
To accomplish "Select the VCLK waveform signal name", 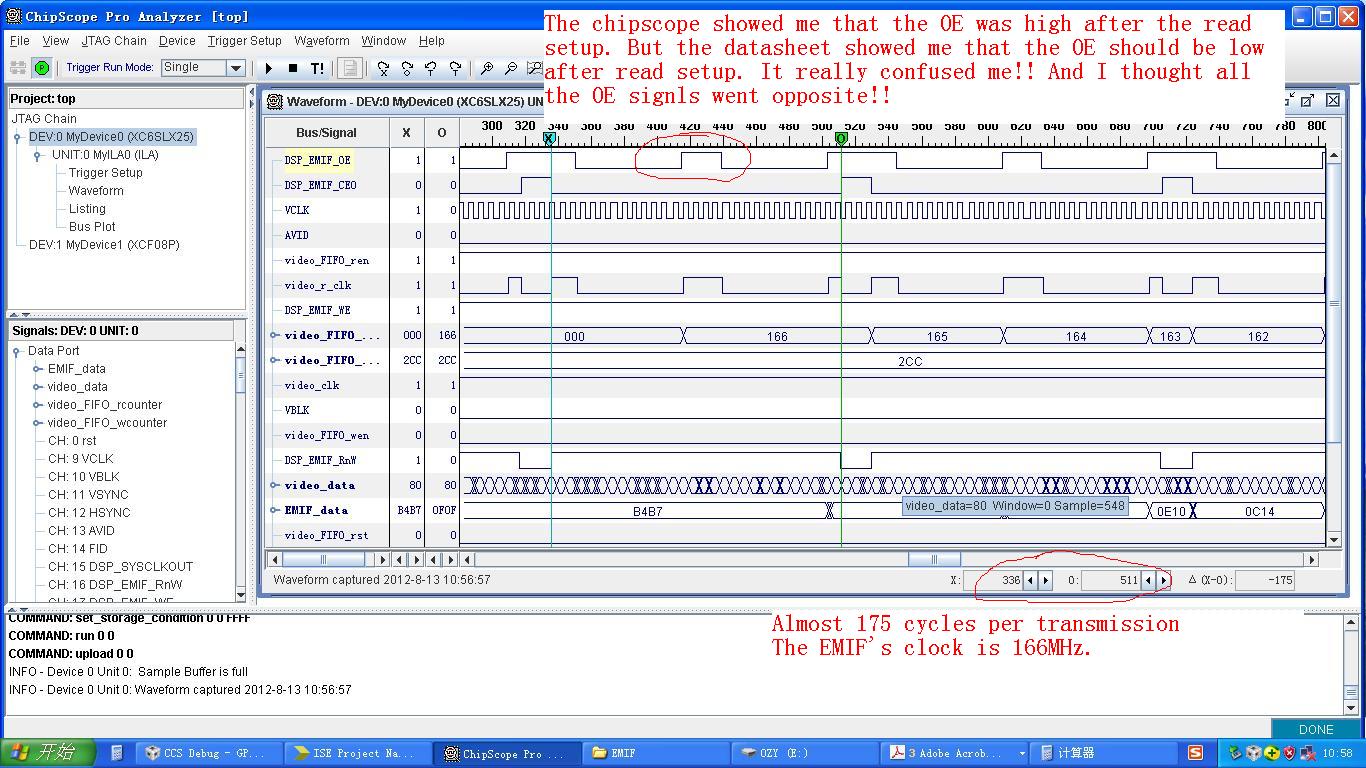I will pyautogui.click(x=297, y=210).
